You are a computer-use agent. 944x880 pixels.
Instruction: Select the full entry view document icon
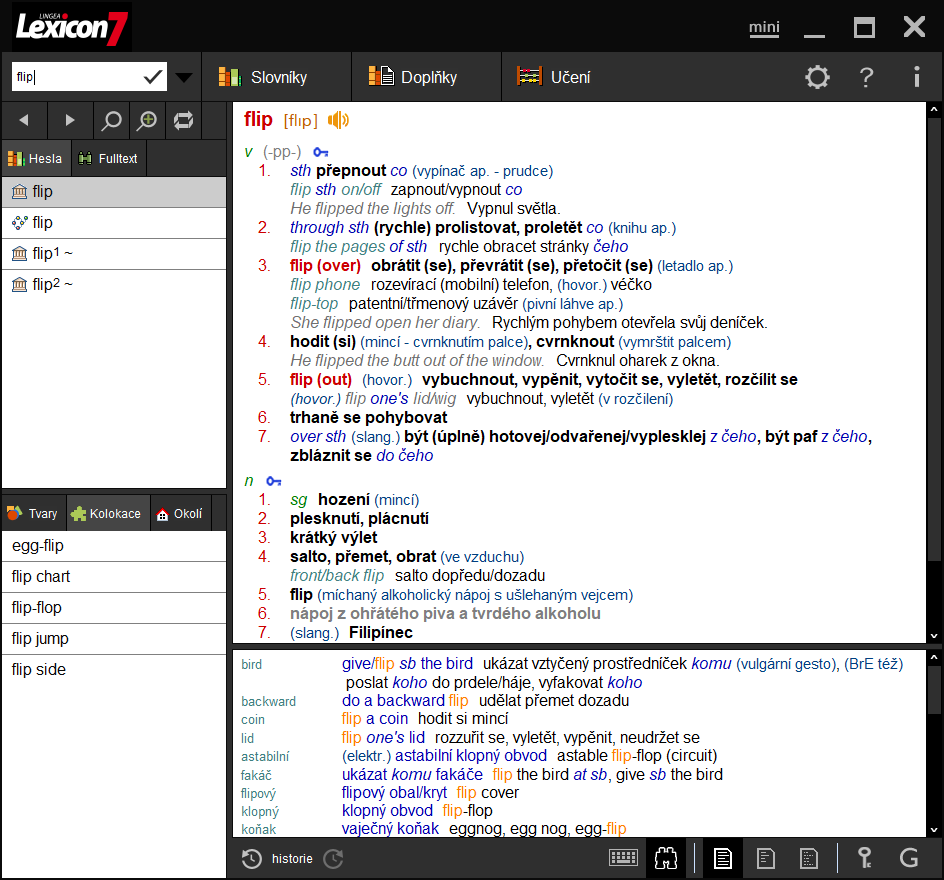pos(722,858)
